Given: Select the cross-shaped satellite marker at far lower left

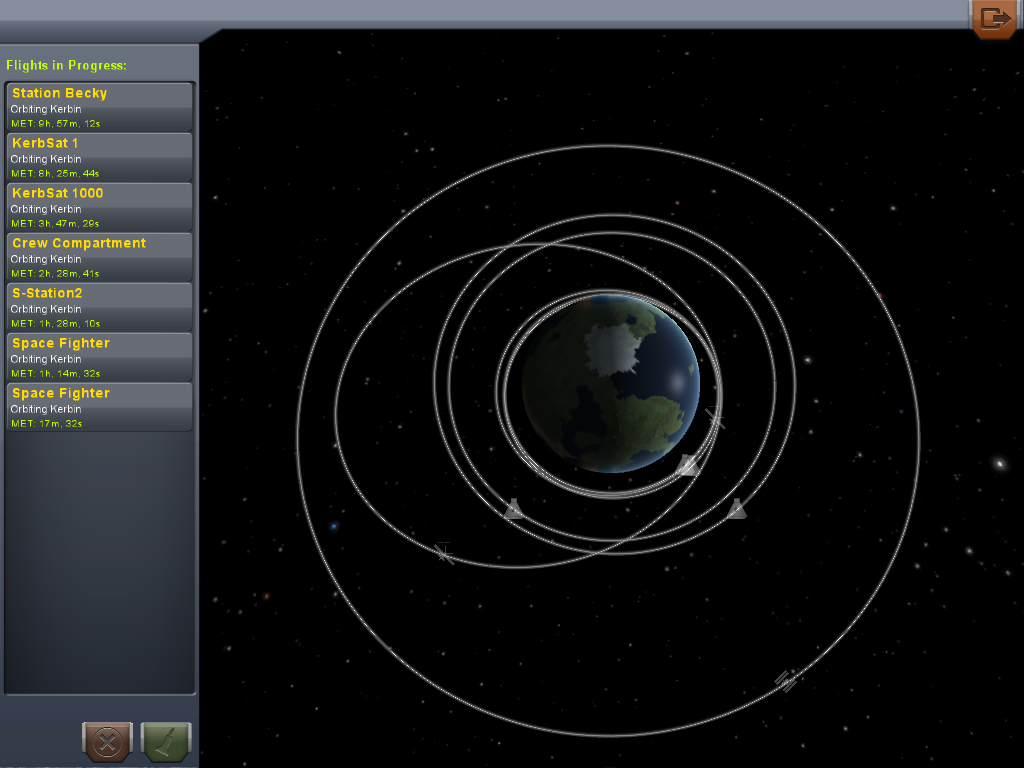Looking at the screenshot, I should click(444, 553).
